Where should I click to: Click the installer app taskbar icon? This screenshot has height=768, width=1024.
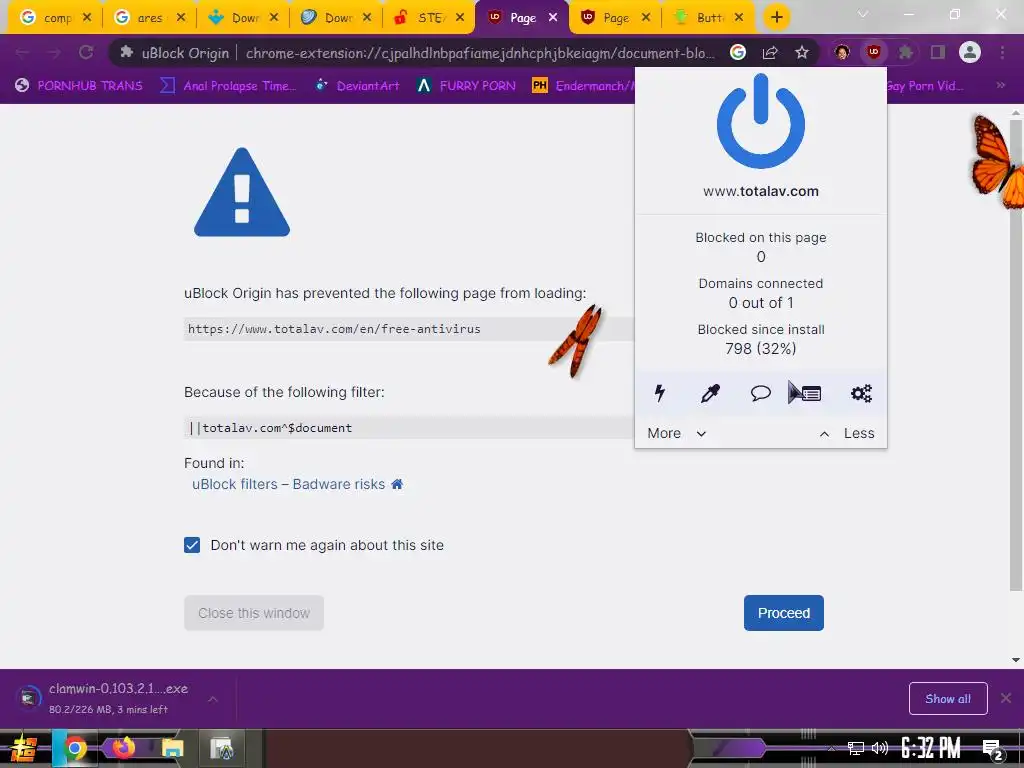(x=222, y=748)
